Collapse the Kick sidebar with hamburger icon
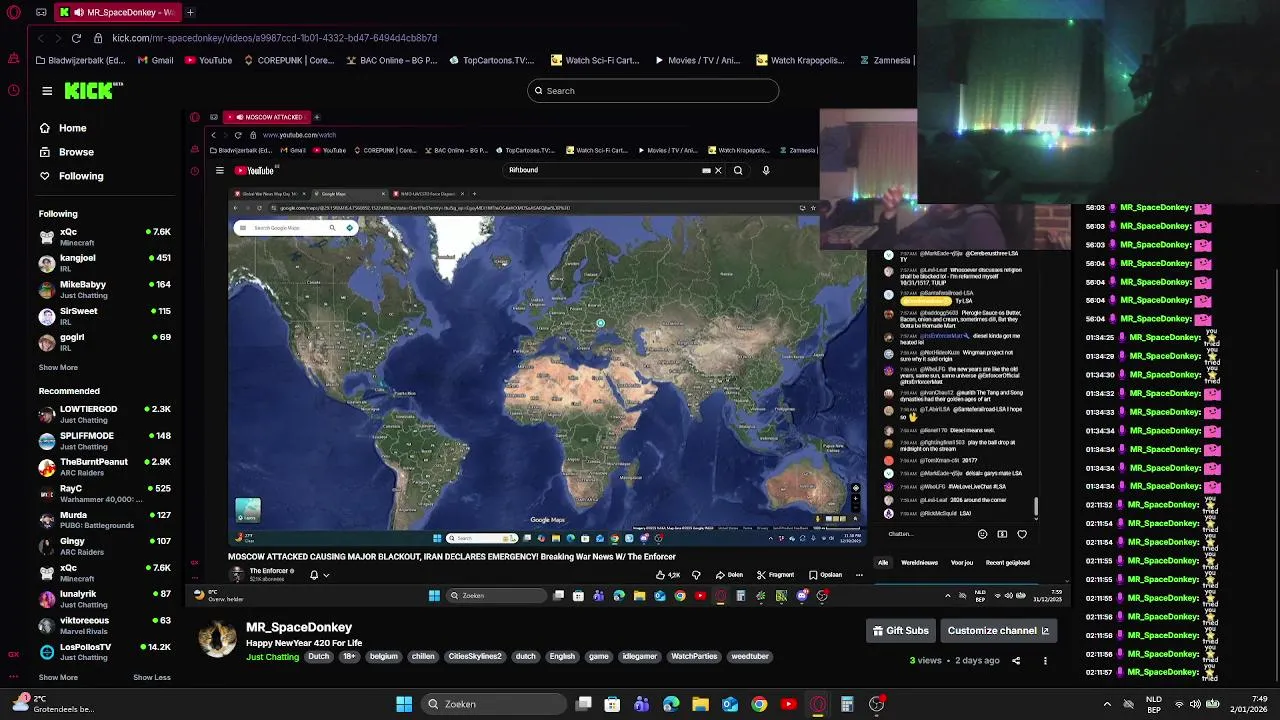Image resolution: width=1280 pixels, height=720 pixels. point(47,91)
